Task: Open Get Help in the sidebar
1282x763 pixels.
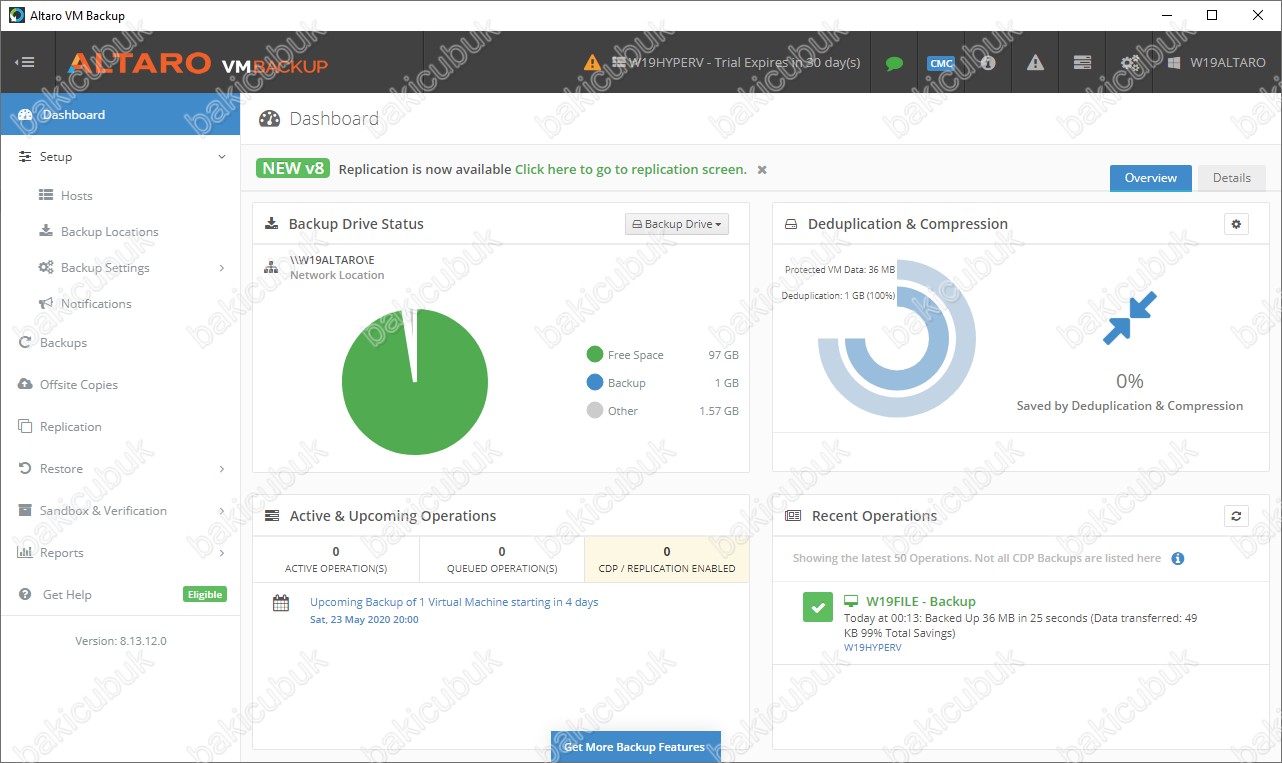Action: point(67,595)
